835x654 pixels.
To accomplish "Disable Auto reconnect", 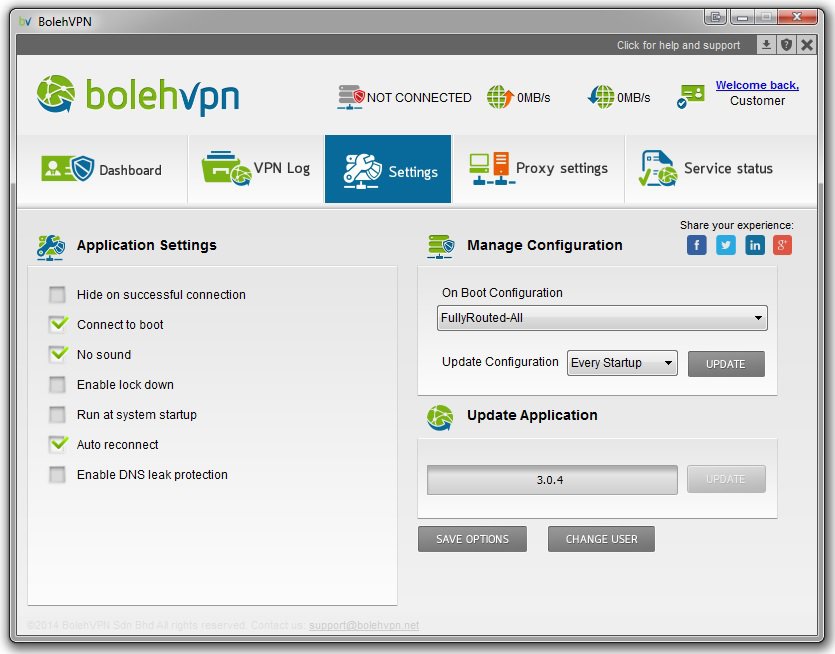I will tap(58, 444).
